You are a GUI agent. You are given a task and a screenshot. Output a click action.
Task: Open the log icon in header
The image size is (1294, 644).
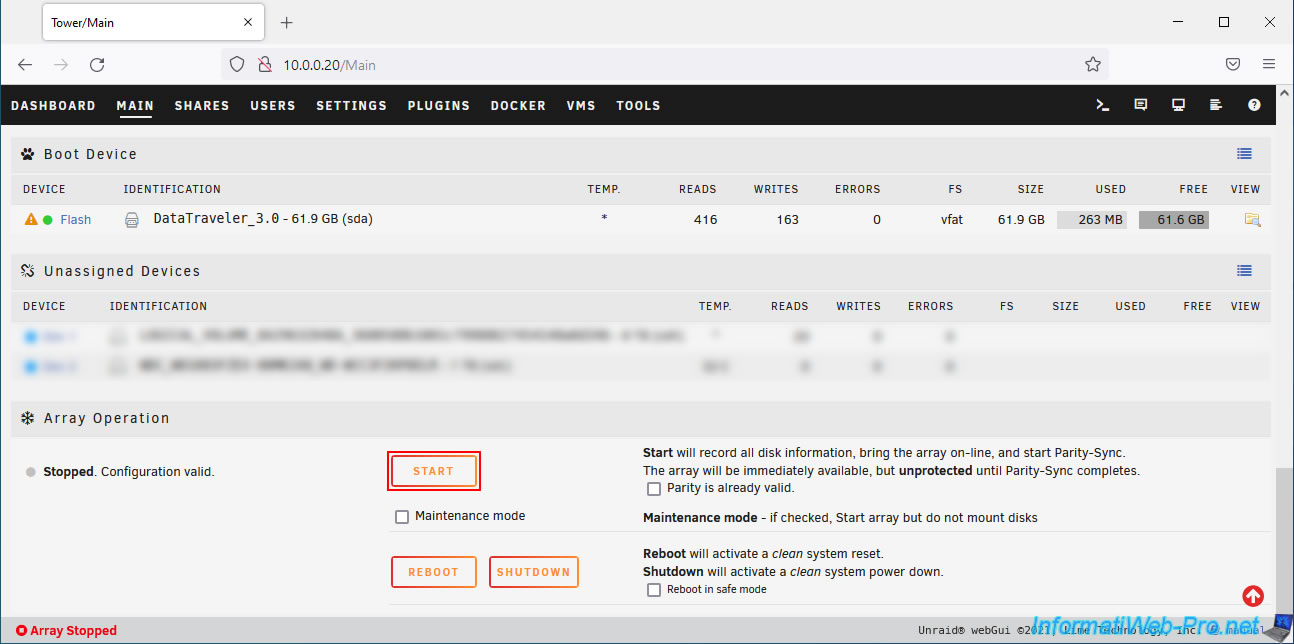pos(1216,105)
